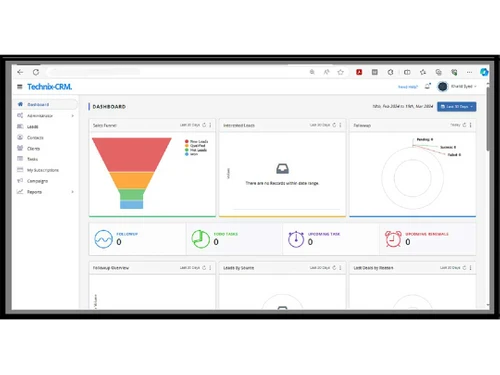Open the red Adobe Acrobat extension

tap(359, 72)
